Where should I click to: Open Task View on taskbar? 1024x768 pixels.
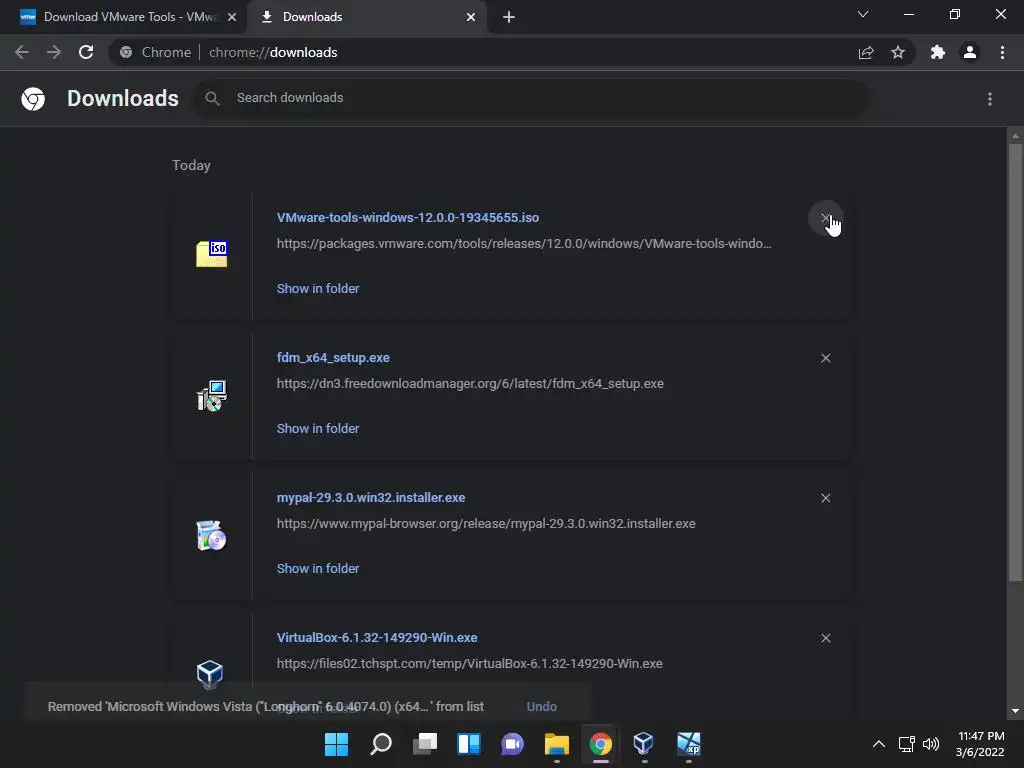tap(424, 744)
